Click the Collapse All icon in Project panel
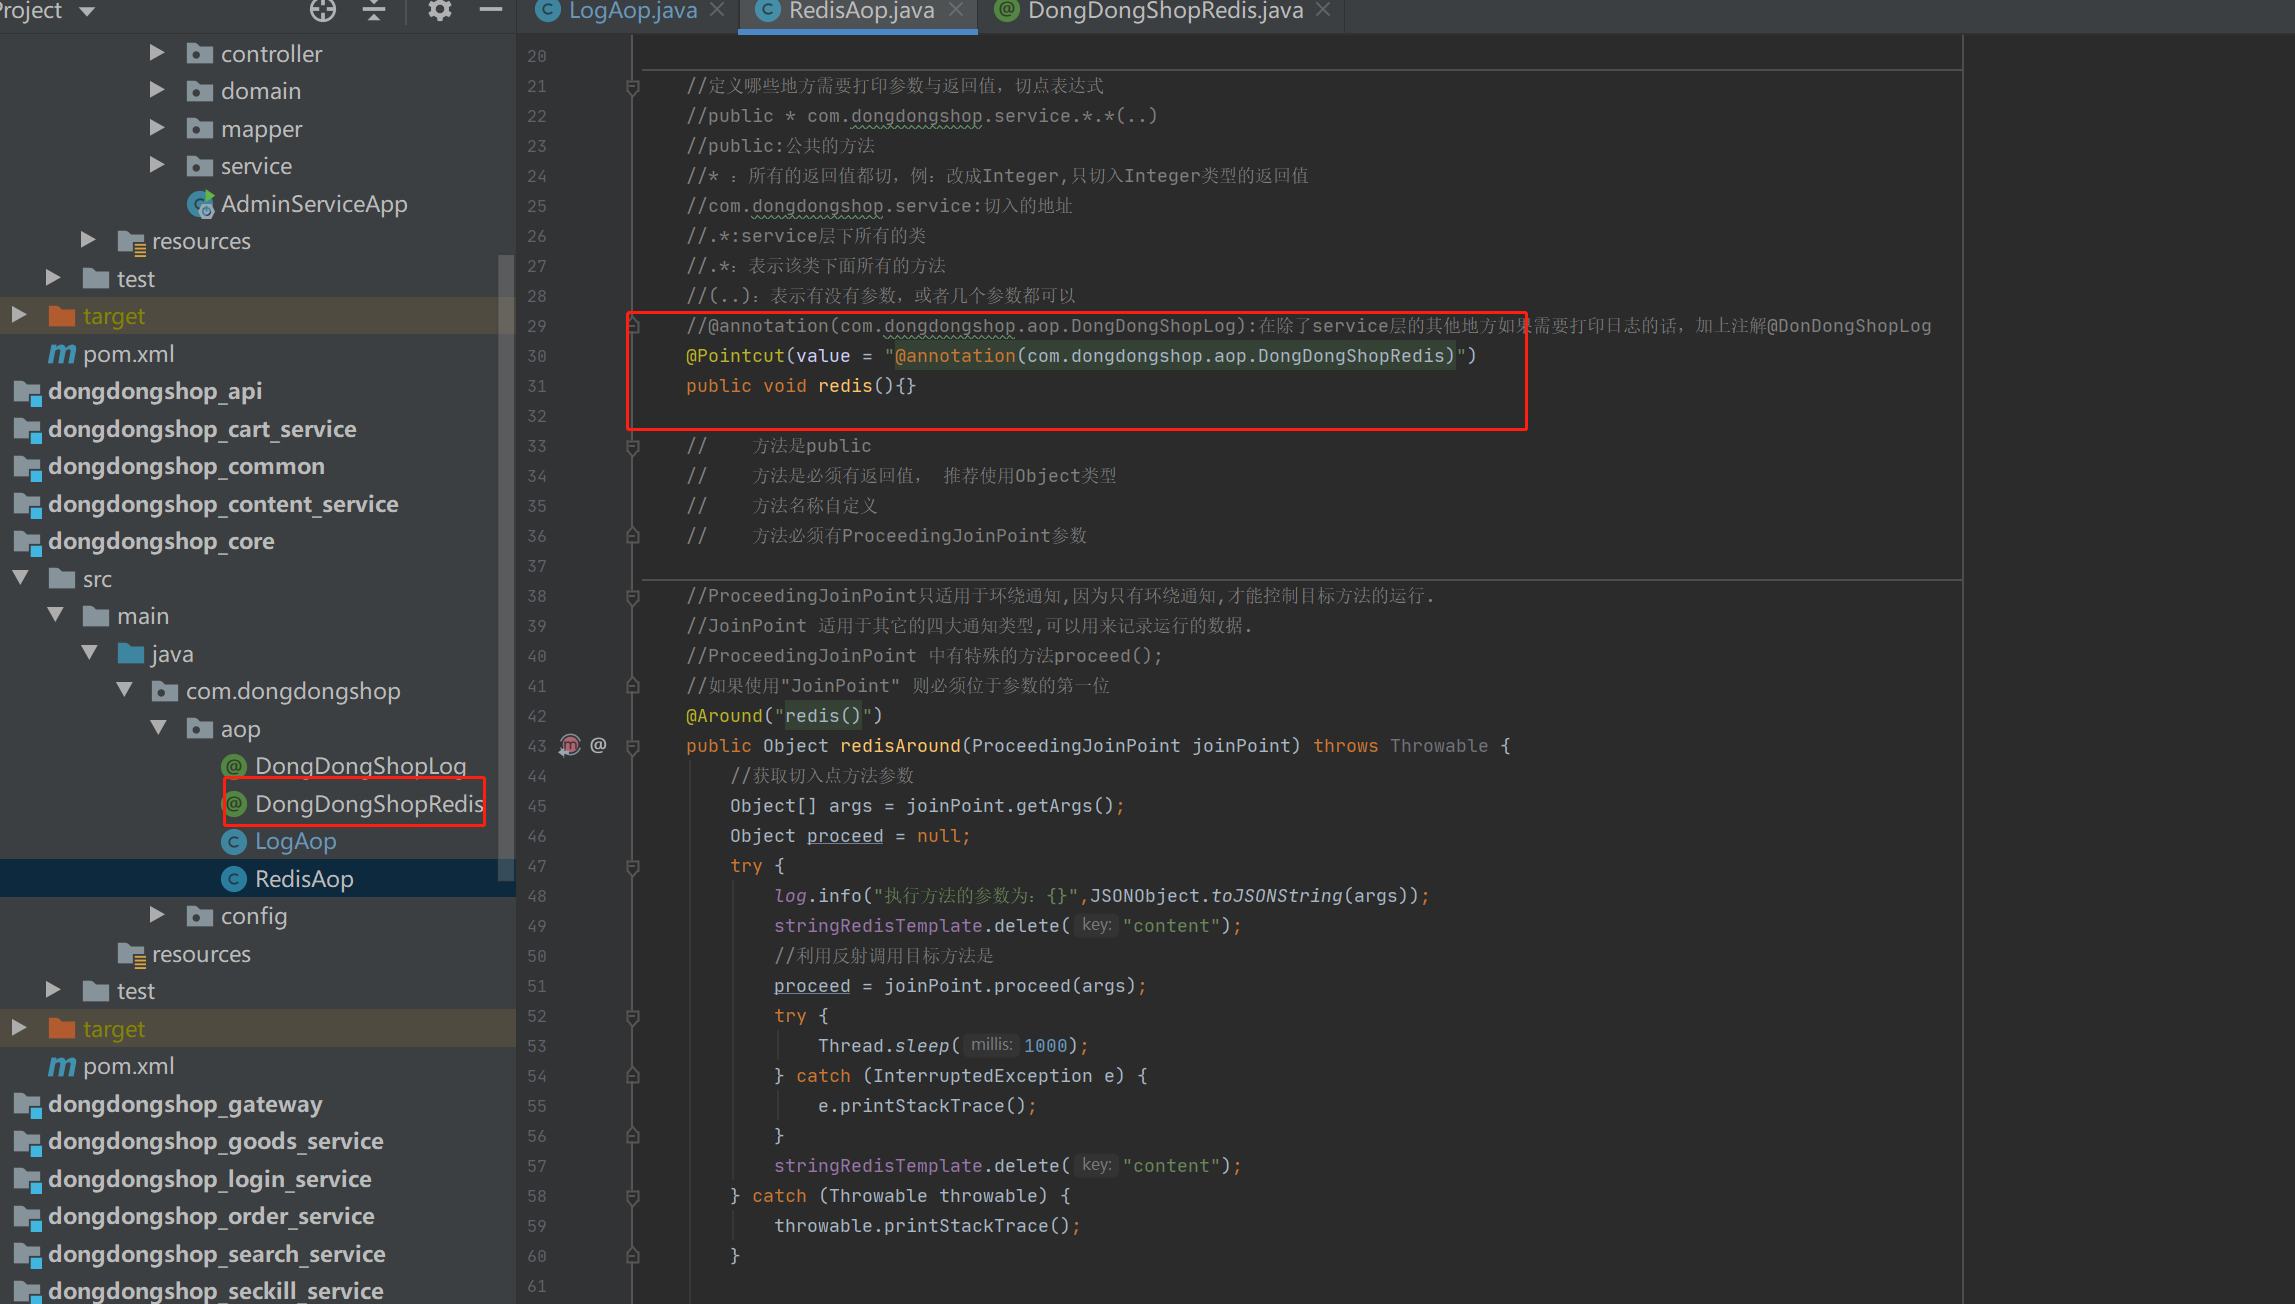This screenshot has height=1304, width=2295. click(x=374, y=11)
